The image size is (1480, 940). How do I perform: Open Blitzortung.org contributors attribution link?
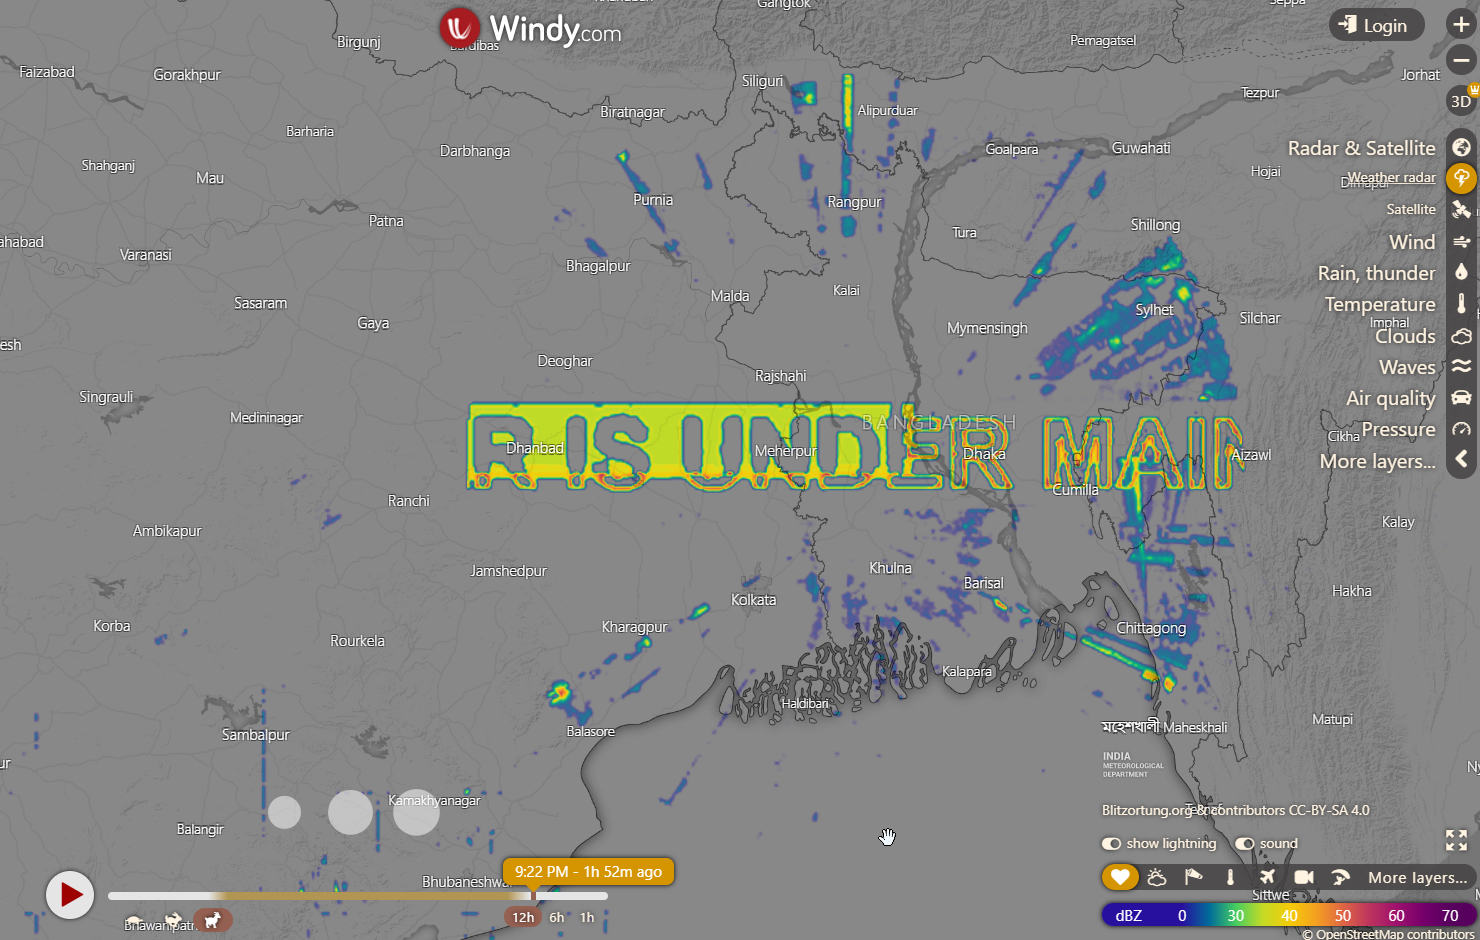coord(1236,810)
